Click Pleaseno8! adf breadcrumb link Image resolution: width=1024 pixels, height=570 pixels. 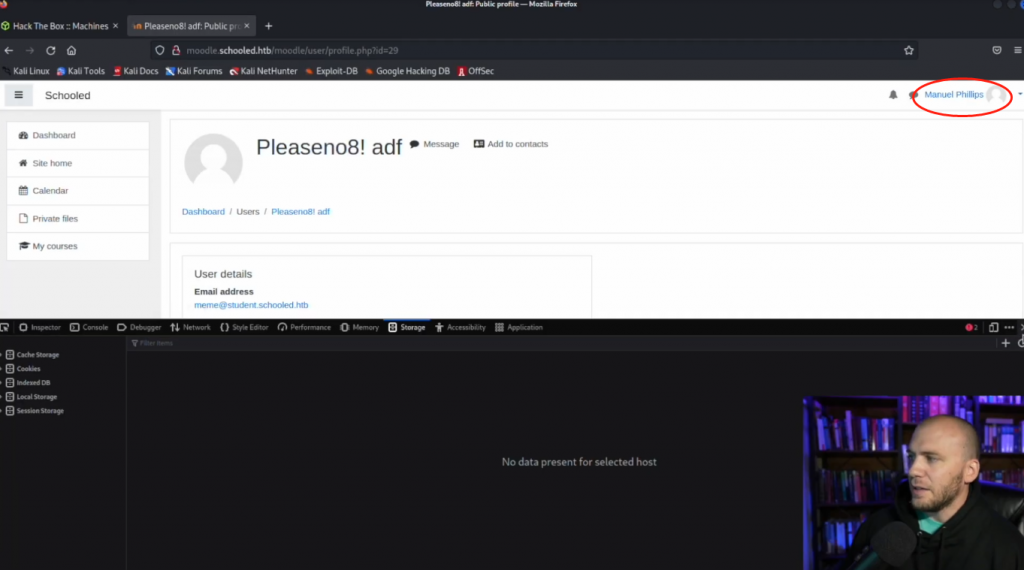tap(300, 212)
